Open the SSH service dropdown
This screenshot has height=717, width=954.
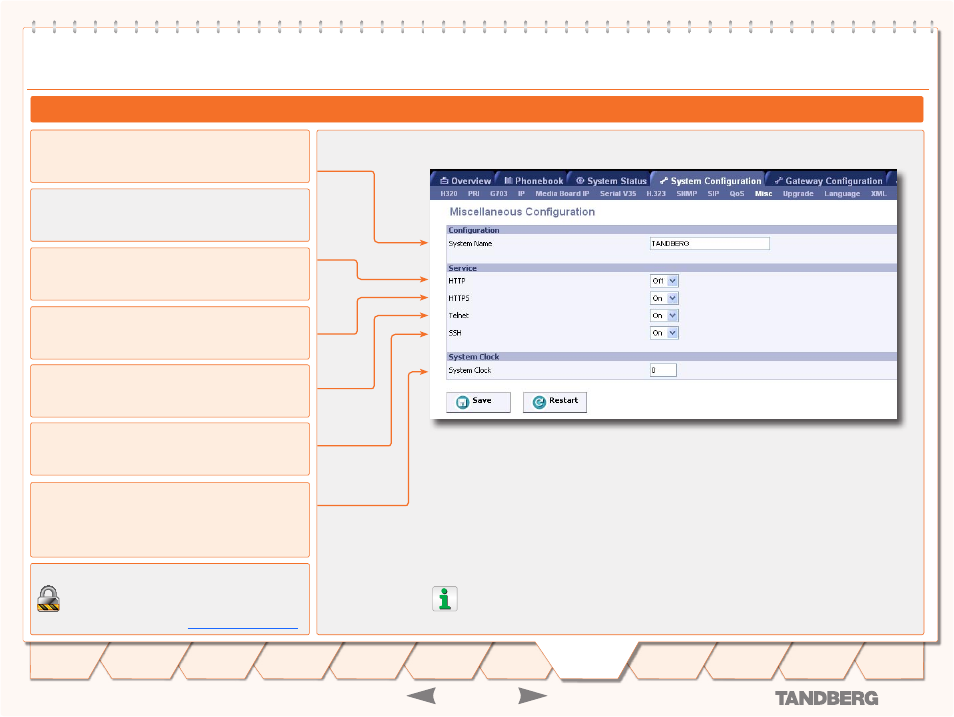[664, 333]
